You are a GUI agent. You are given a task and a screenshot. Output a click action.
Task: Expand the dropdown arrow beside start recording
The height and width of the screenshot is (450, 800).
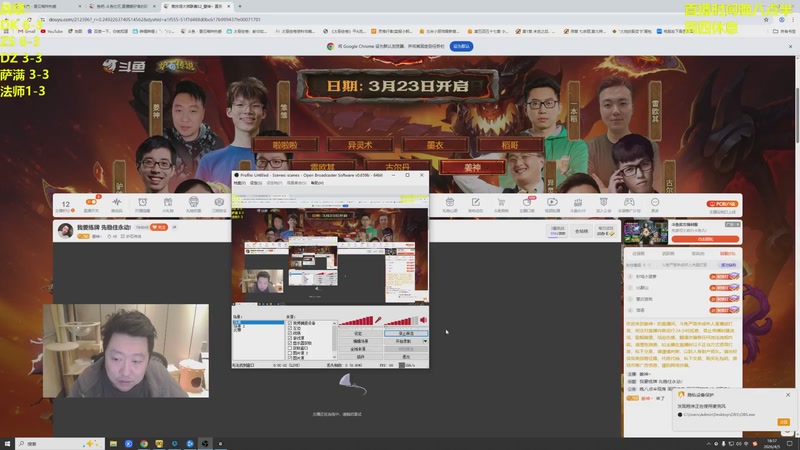click(426, 341)
